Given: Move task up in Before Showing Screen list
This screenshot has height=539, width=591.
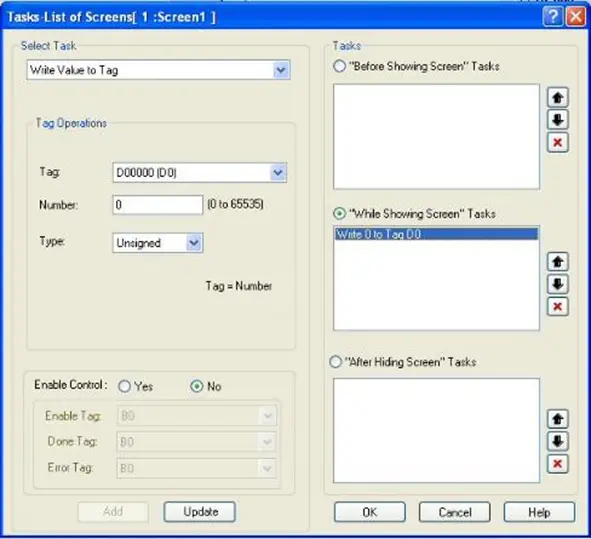Looking at the screenshot, I should tap(557, 98).
